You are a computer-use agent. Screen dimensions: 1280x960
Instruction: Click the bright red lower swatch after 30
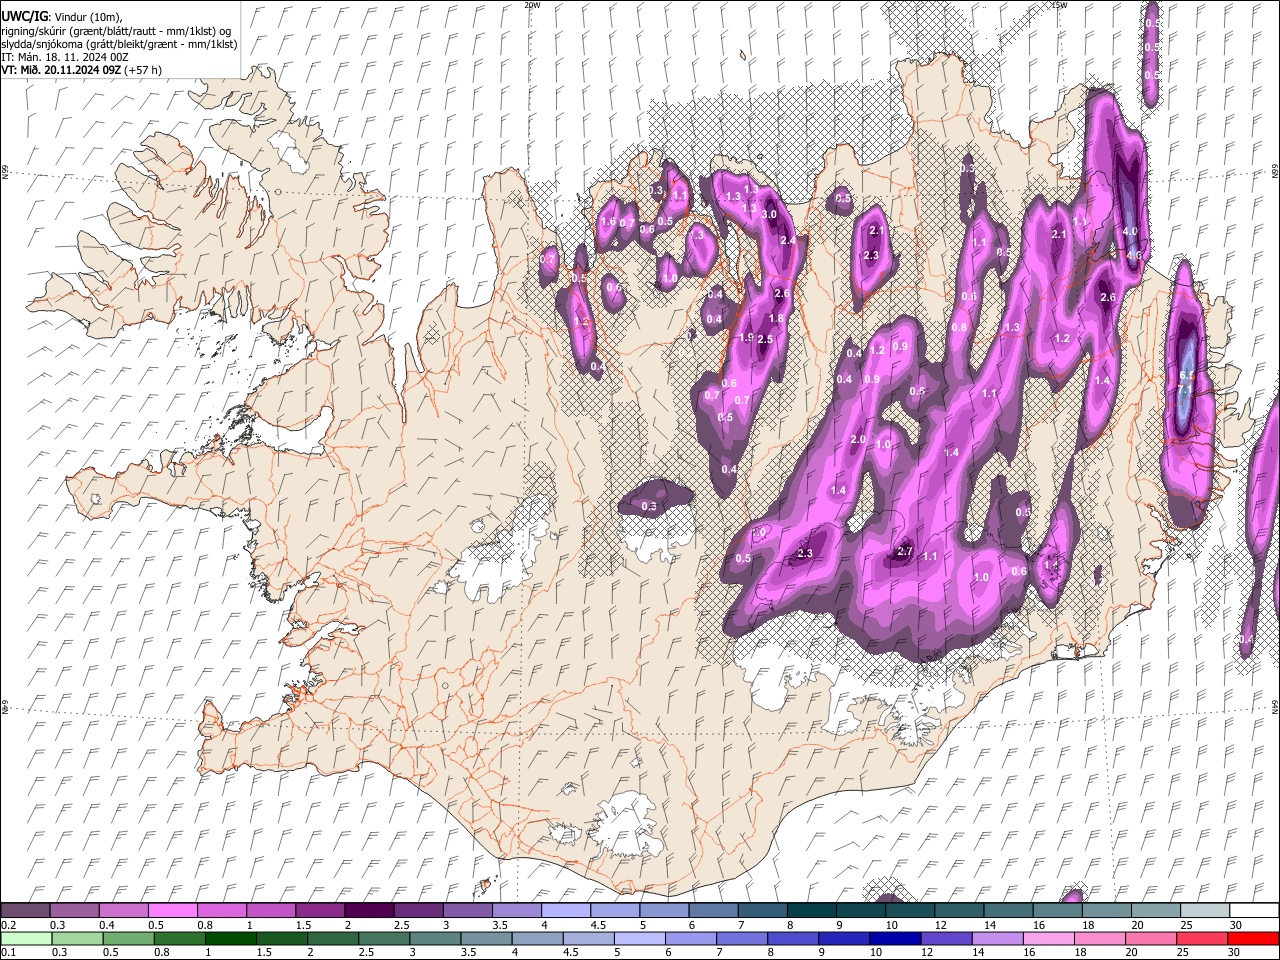point(1251,938)
